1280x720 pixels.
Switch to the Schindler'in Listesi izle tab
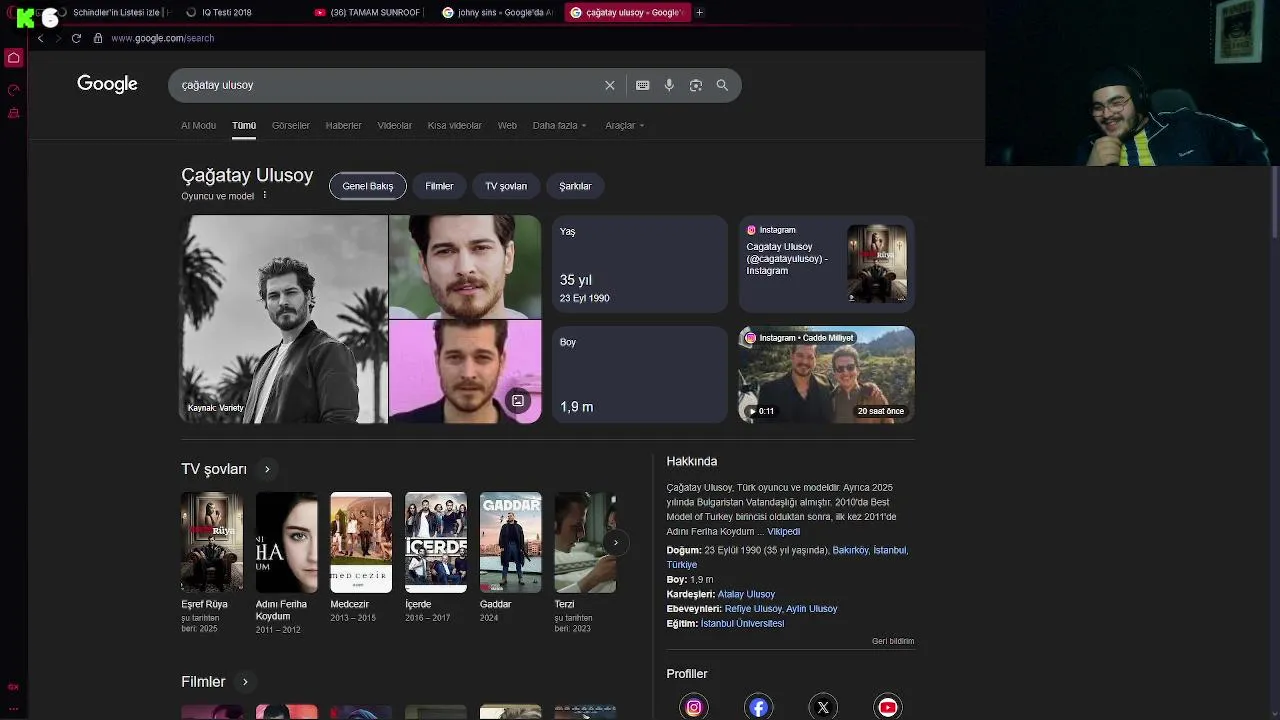(115, 12)
